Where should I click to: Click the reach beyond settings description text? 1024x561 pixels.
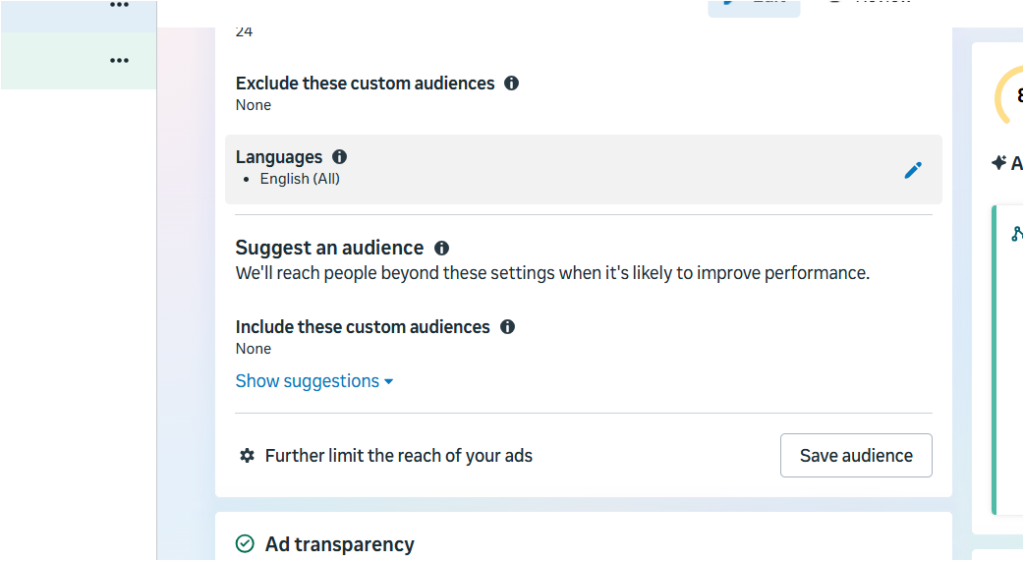point(552,273)
